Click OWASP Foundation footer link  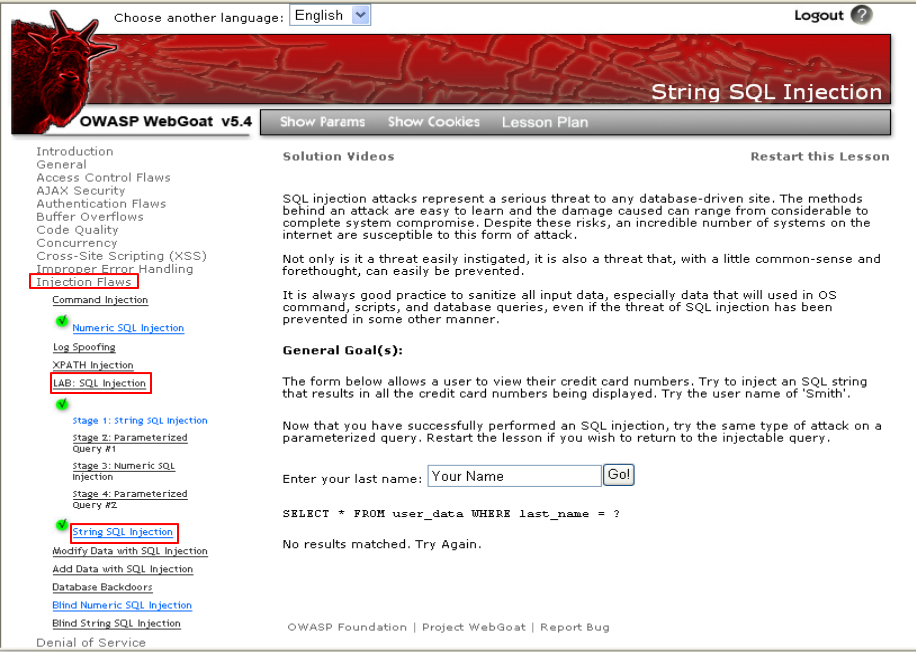347,627
